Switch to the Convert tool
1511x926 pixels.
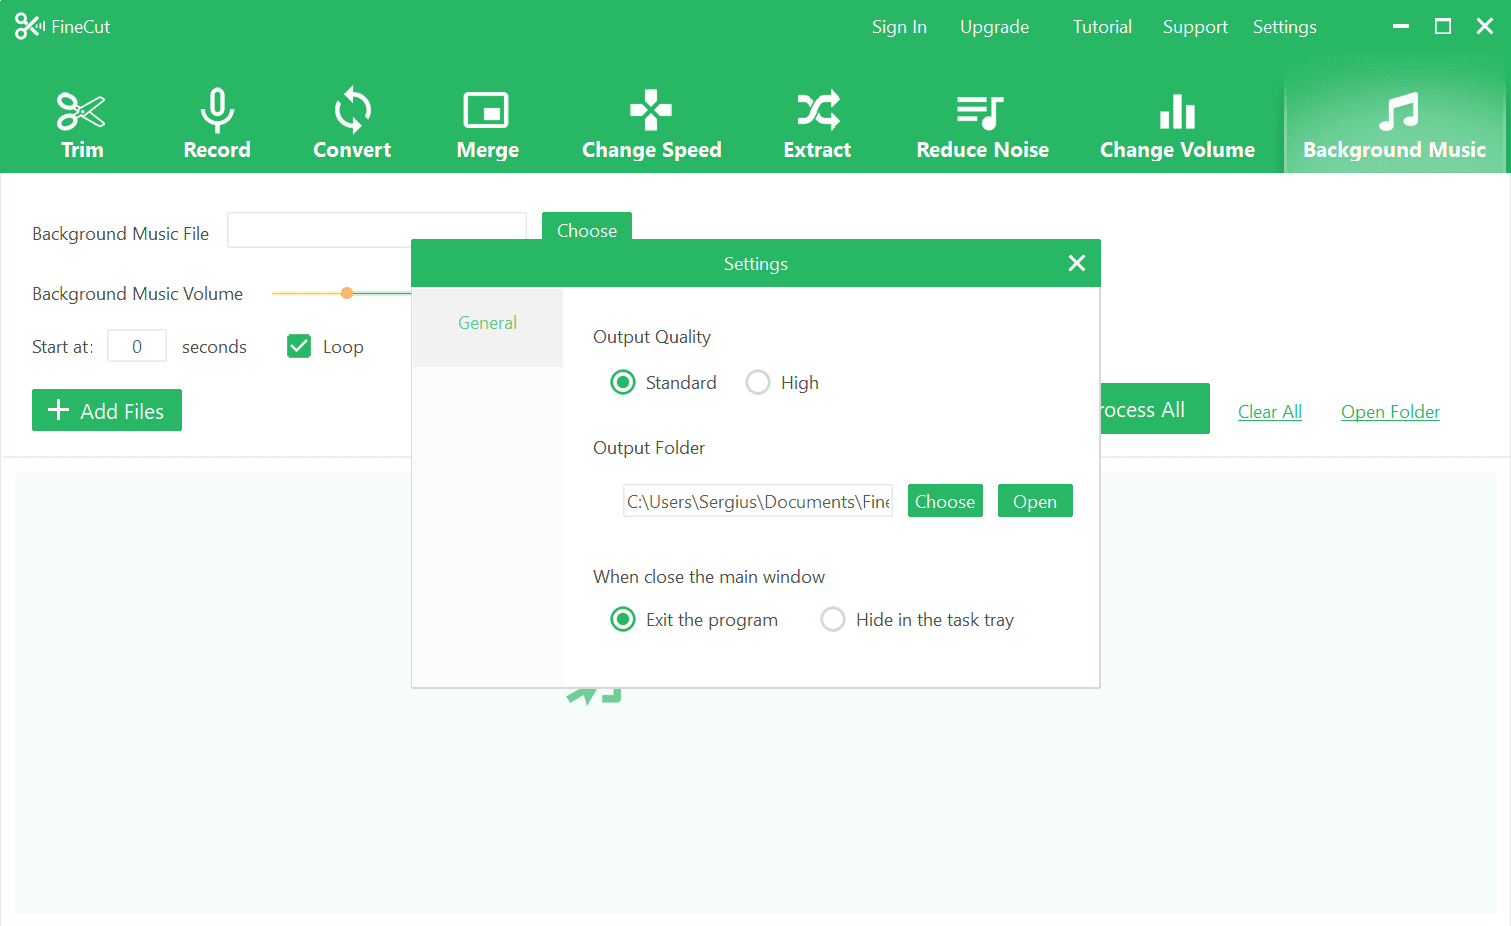click(352, 124)
